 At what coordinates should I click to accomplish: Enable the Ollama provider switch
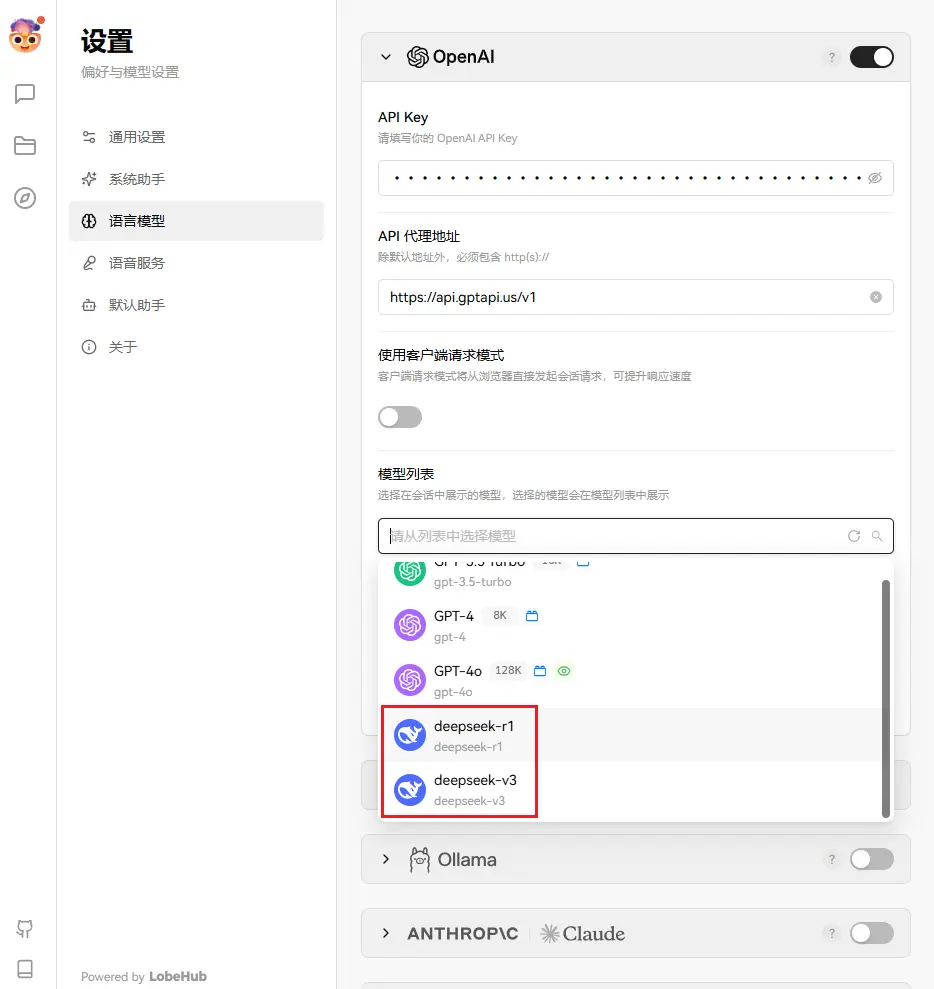[x=871, y=859]
